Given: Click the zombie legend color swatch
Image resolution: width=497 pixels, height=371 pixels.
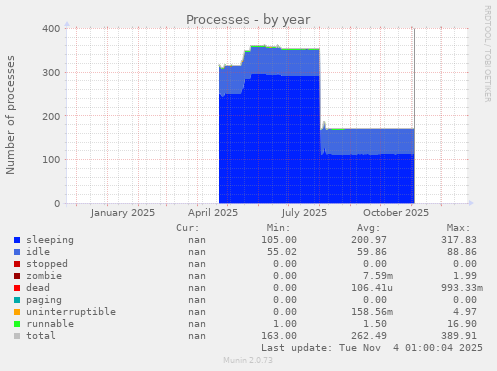Looking at the screenshot, I should click(17, 276).
